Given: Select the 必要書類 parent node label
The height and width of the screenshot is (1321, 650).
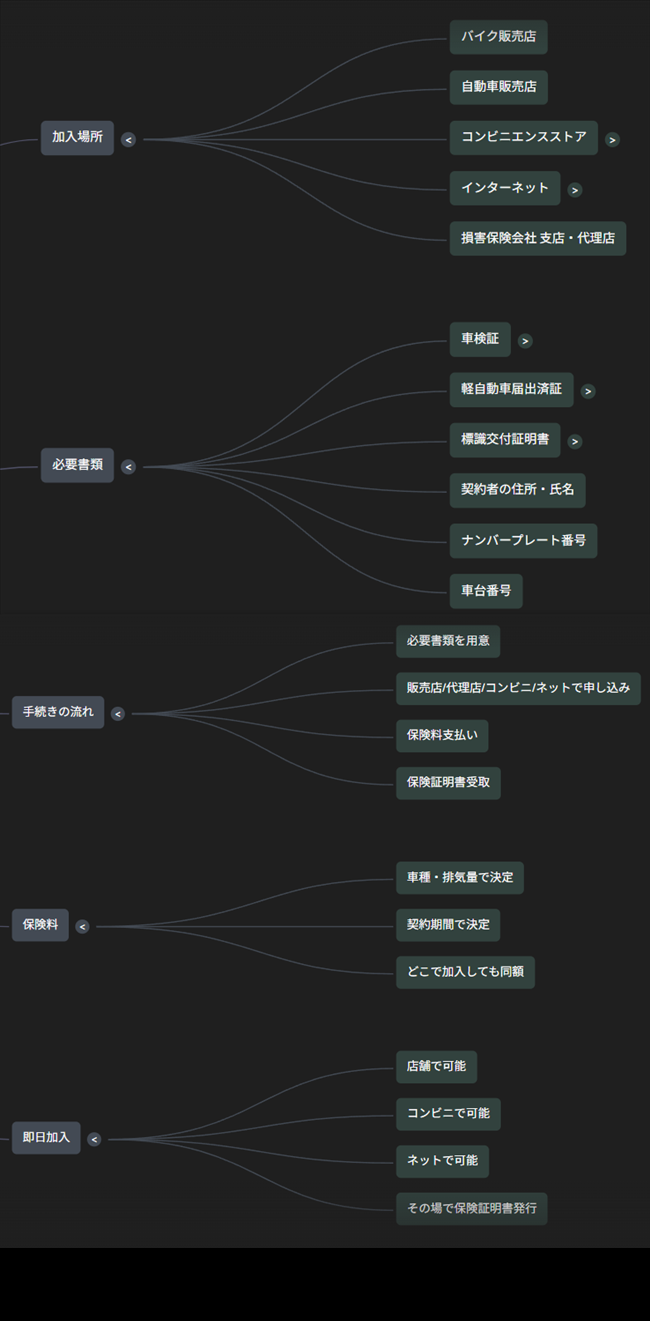Looking at the screenshot, I should 77,465.
